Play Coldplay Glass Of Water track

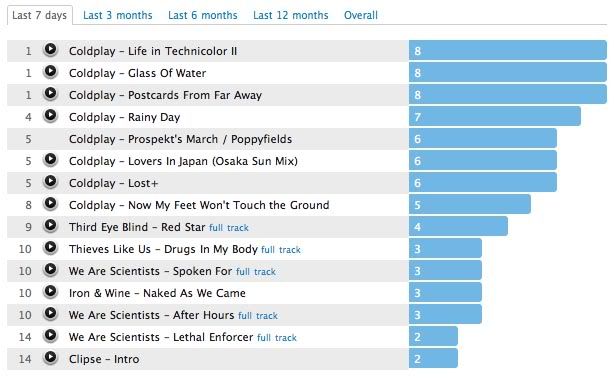click(x=51, y=72)
